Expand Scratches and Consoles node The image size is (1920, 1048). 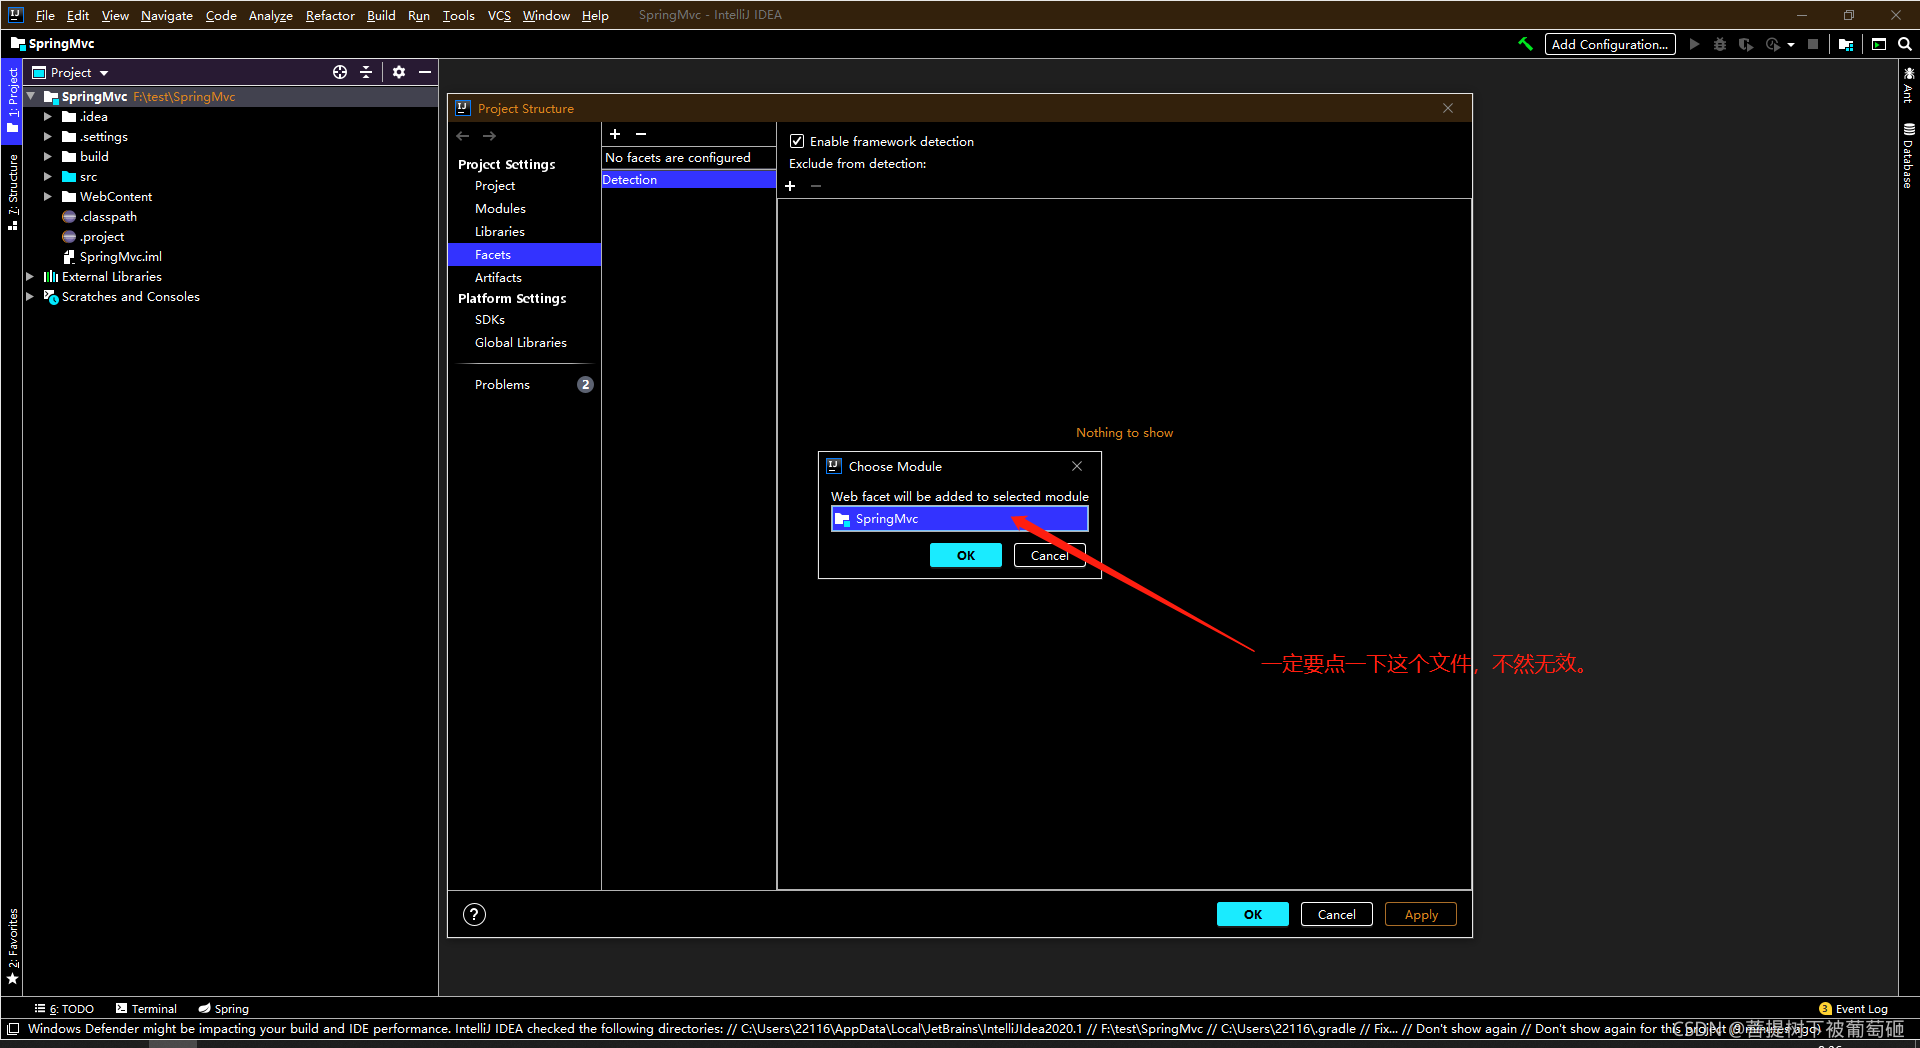click(30, 297)
